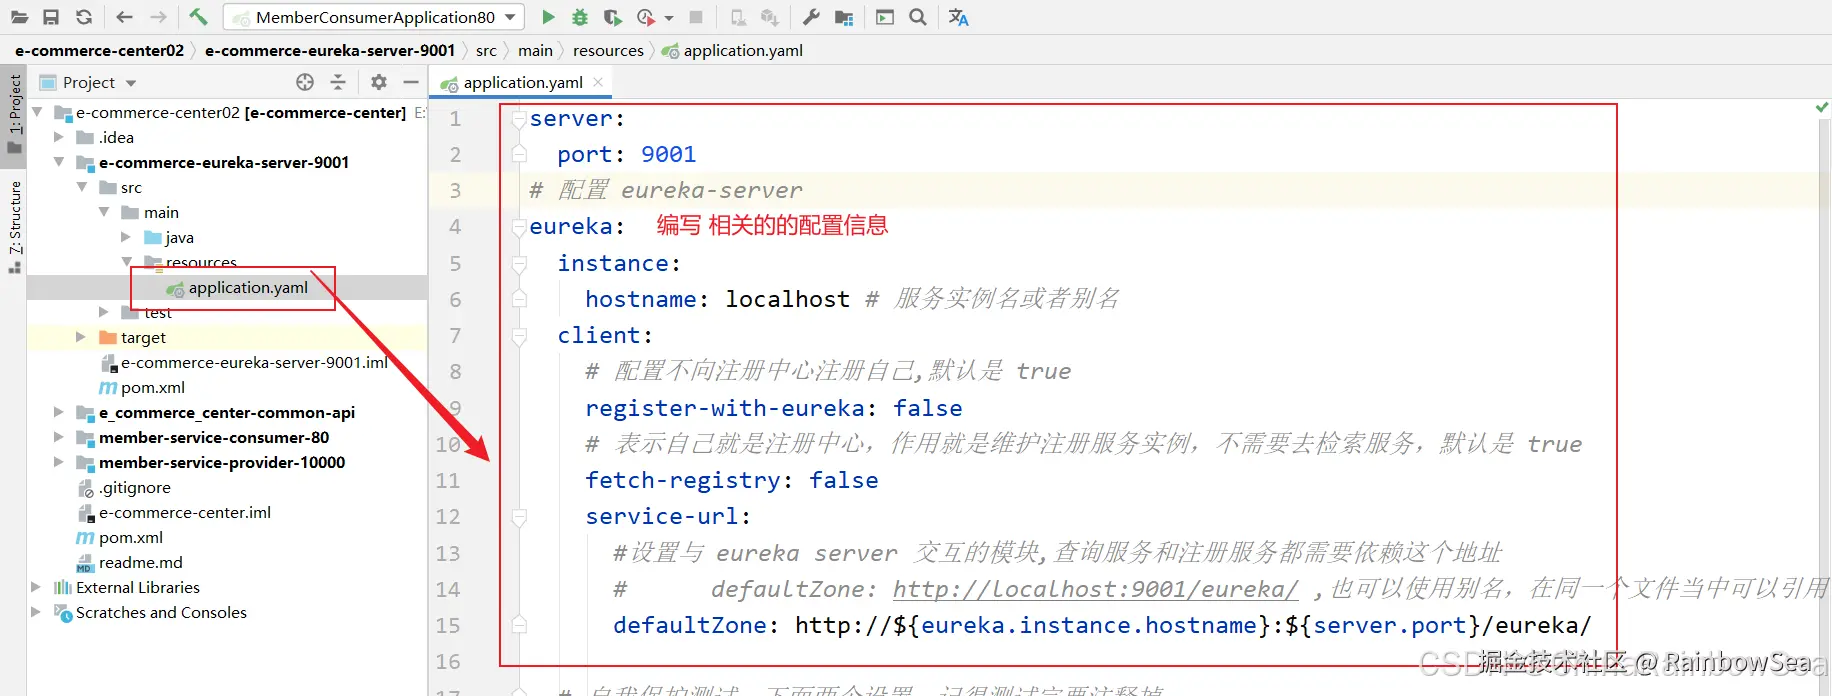This screenshot has width=1832, height=696.
Task: Fold the eureka block at line 4
Action: pos(519,227)
